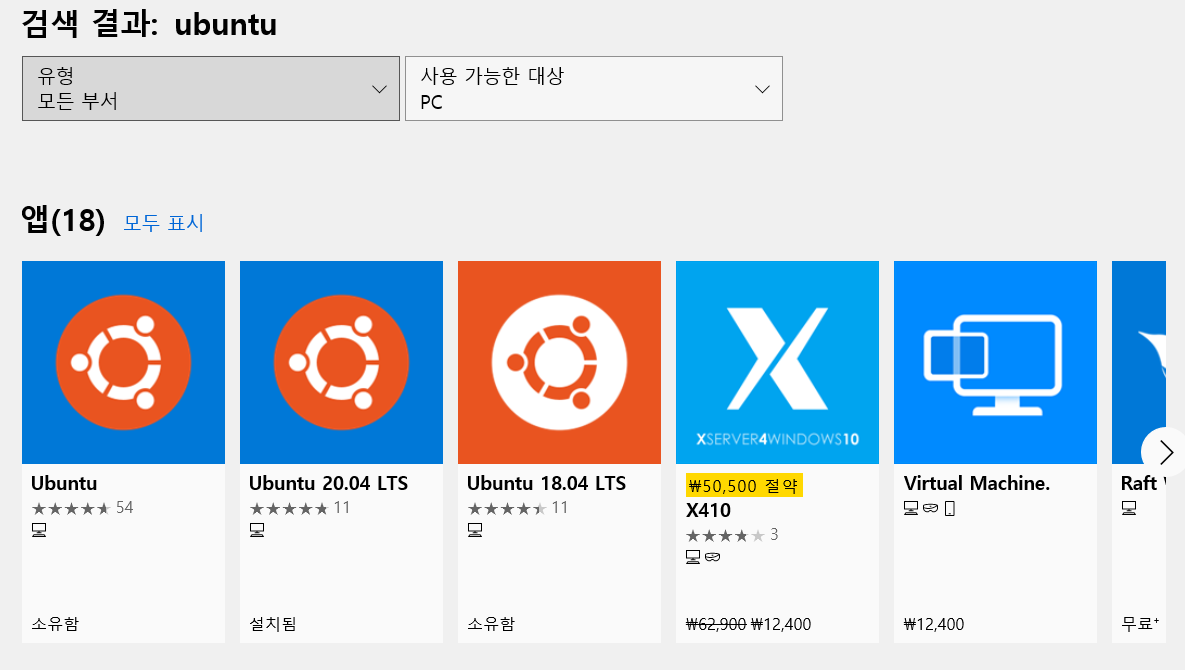Viewport: 1185px width, 670px height.
Task: Show next apps with the right arrow
Action: [1165, 452]
